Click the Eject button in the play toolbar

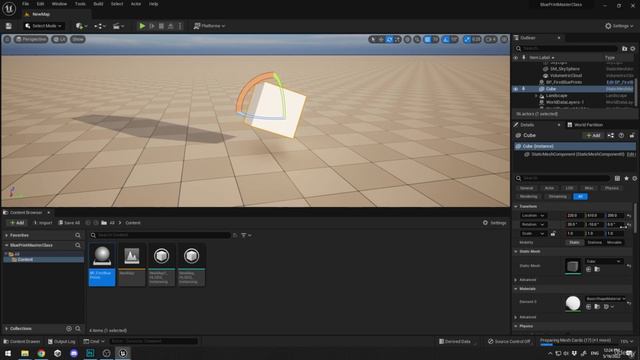pos(171,26)
